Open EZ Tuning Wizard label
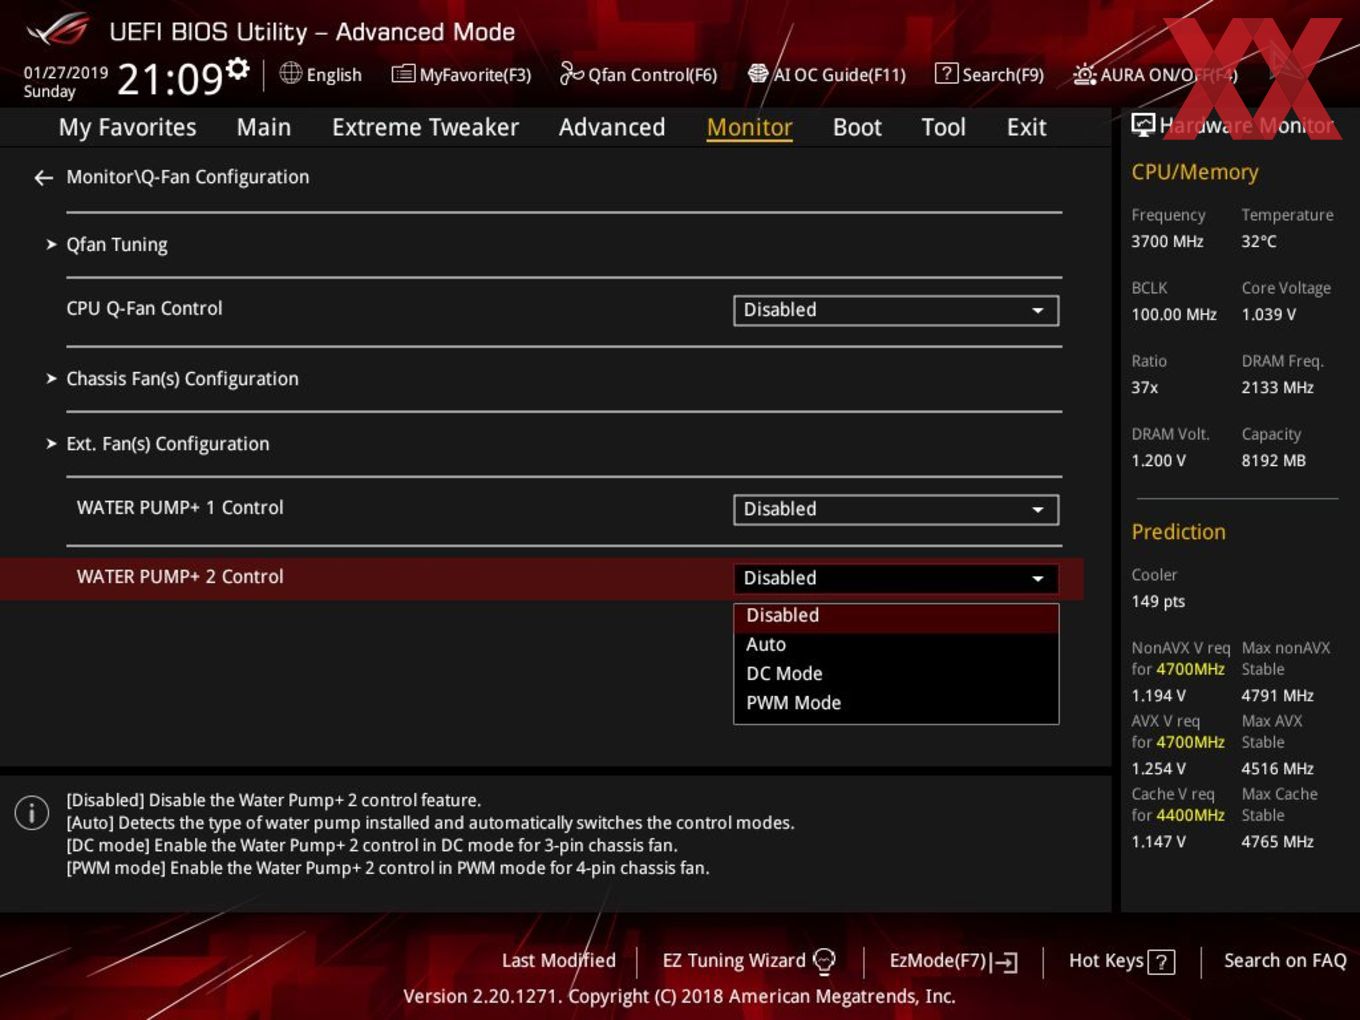Viewport: 1360px width, 1020px height. pos(734,961)
